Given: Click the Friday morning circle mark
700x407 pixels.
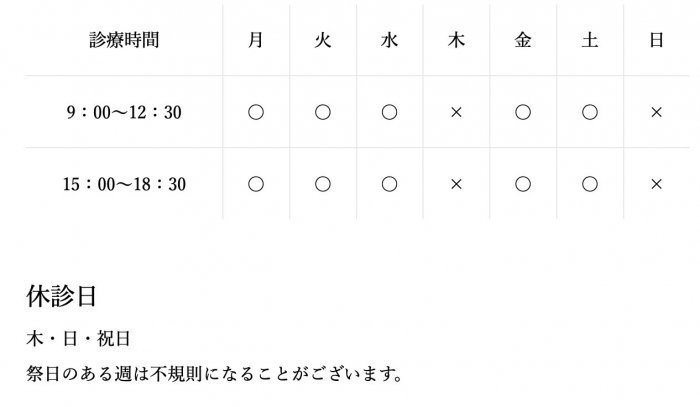Looking at the screenshot, I should 523,112.
